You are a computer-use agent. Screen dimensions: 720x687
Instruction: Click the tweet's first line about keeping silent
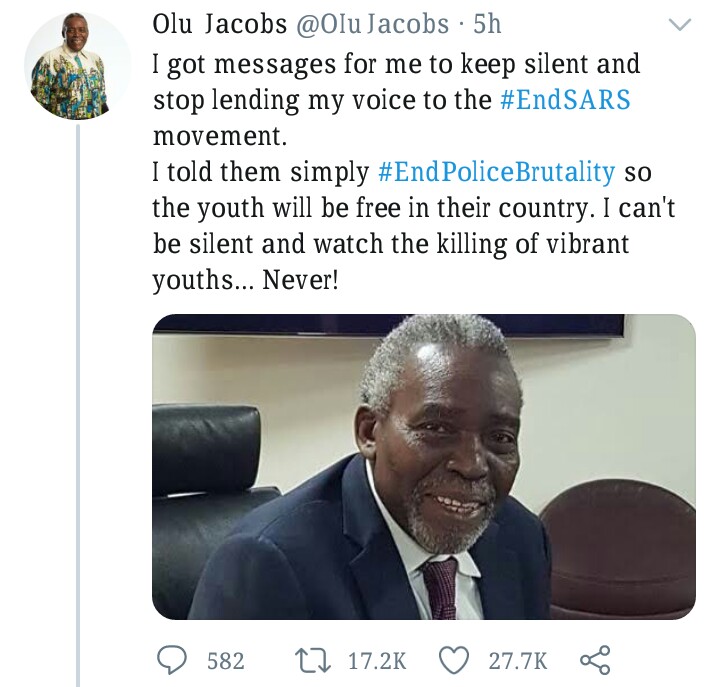click(396, 65)
